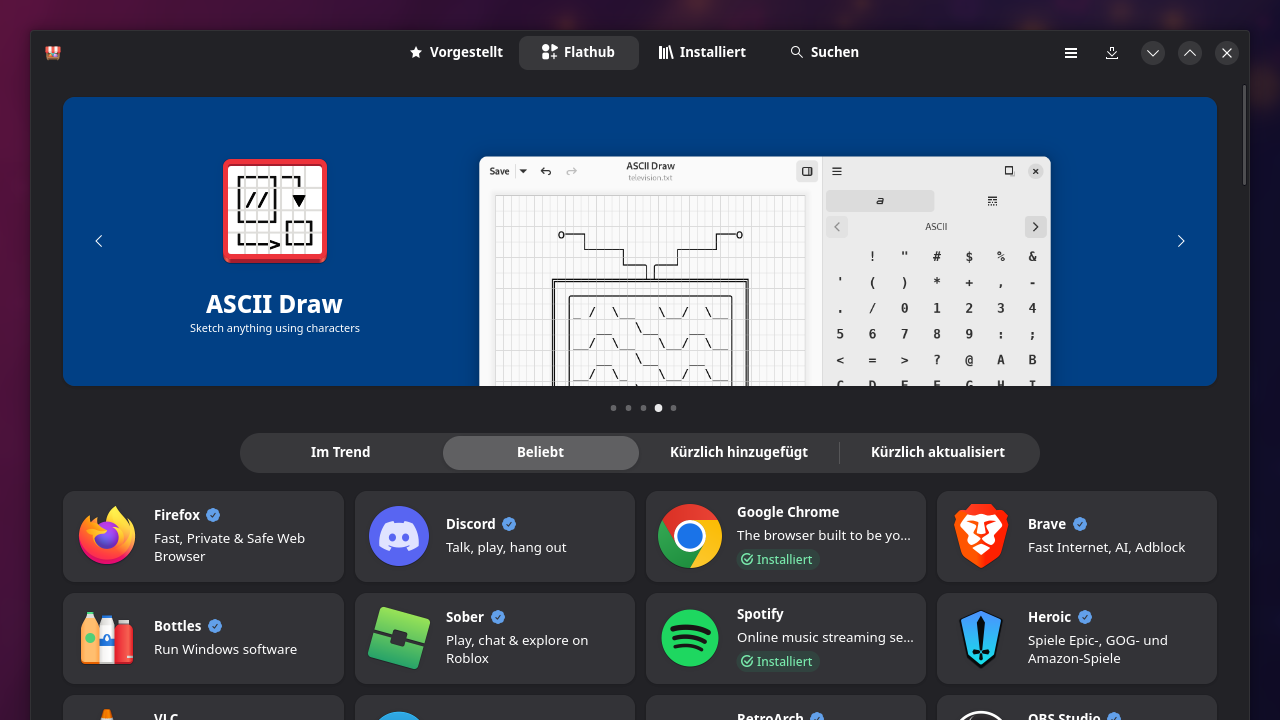Click the Heroic launcher shield icon
Screen dimensions: 1280x720
(x=981, y=638)
